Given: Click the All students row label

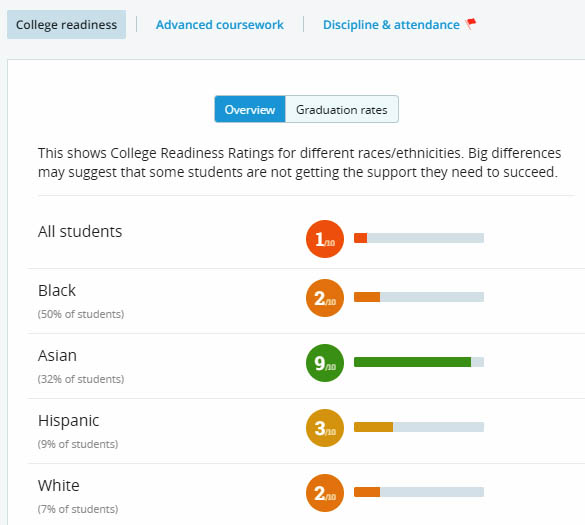Looking at the screenshot, I should click(80, 231).
